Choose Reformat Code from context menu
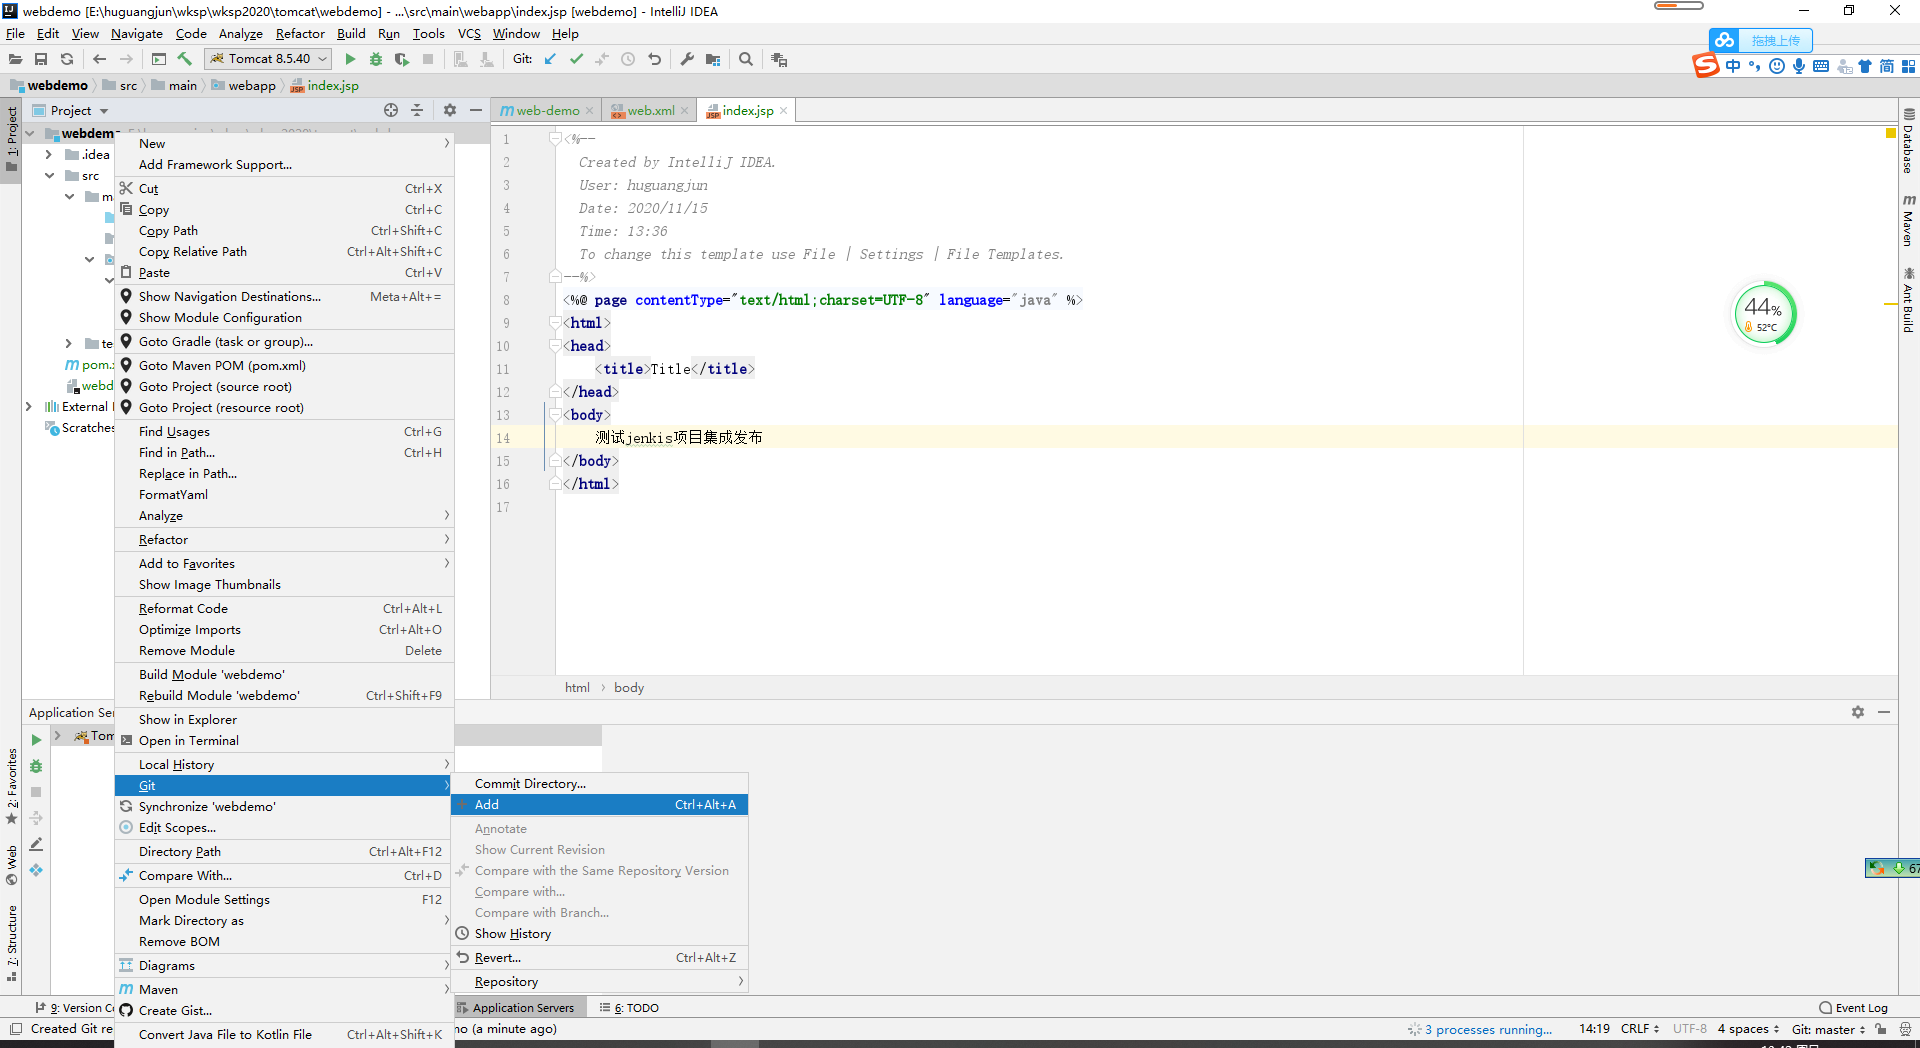This screenshot has height=1048, width=1920. (284, 608)
